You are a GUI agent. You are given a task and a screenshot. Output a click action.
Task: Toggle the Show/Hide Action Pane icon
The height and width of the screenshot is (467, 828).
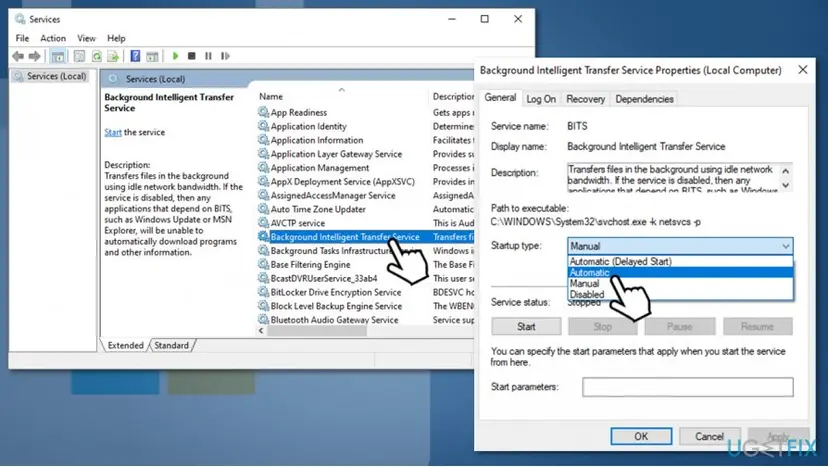click(x=152, y=56)
